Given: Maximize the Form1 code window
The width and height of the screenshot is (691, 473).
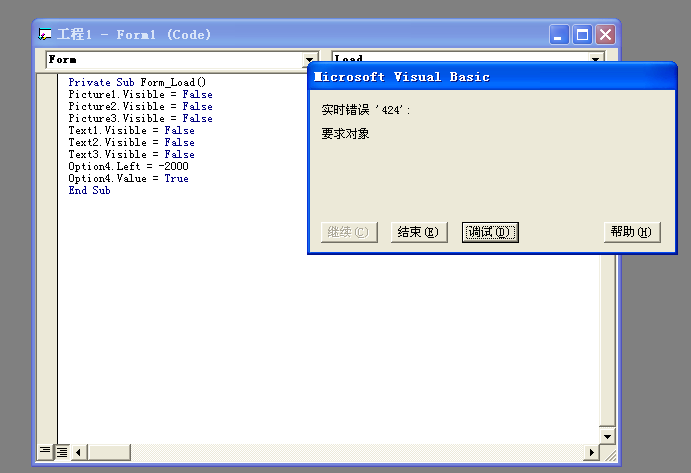Looking at the screenshot, I should coord(583,35).
